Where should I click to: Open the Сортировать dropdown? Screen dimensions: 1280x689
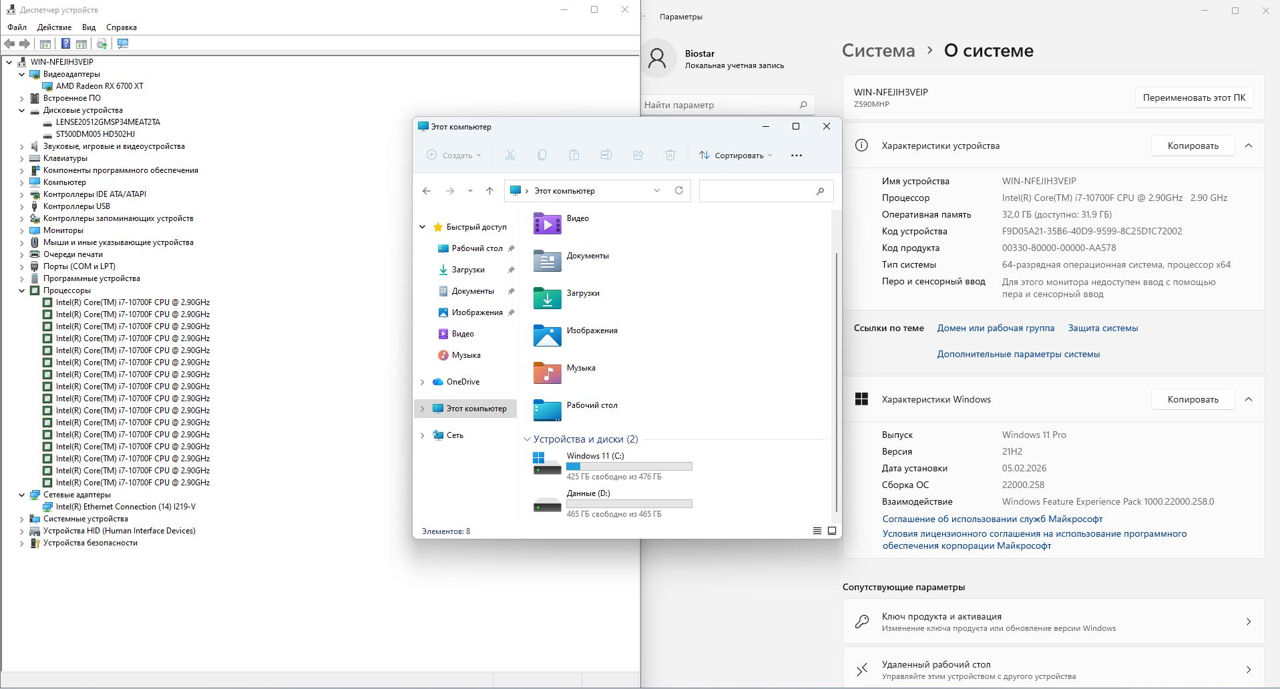pos(736,155)
